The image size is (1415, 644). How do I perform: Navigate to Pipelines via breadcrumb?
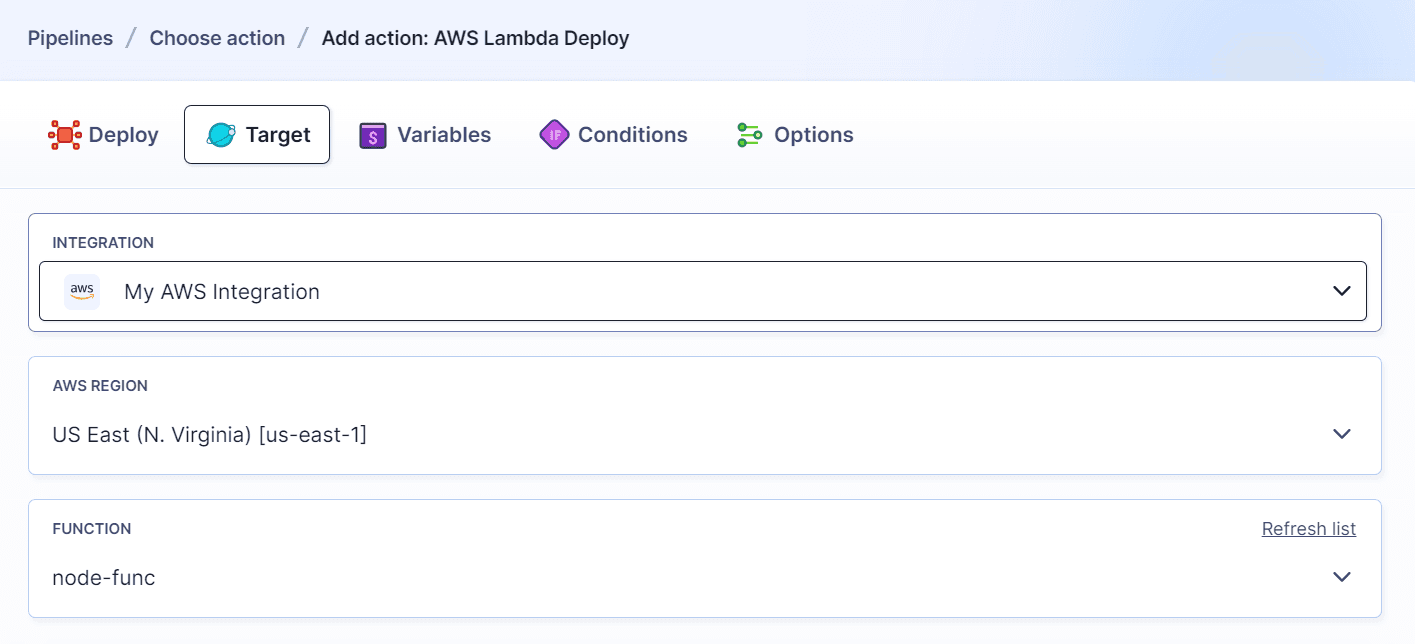click(70, 38)
